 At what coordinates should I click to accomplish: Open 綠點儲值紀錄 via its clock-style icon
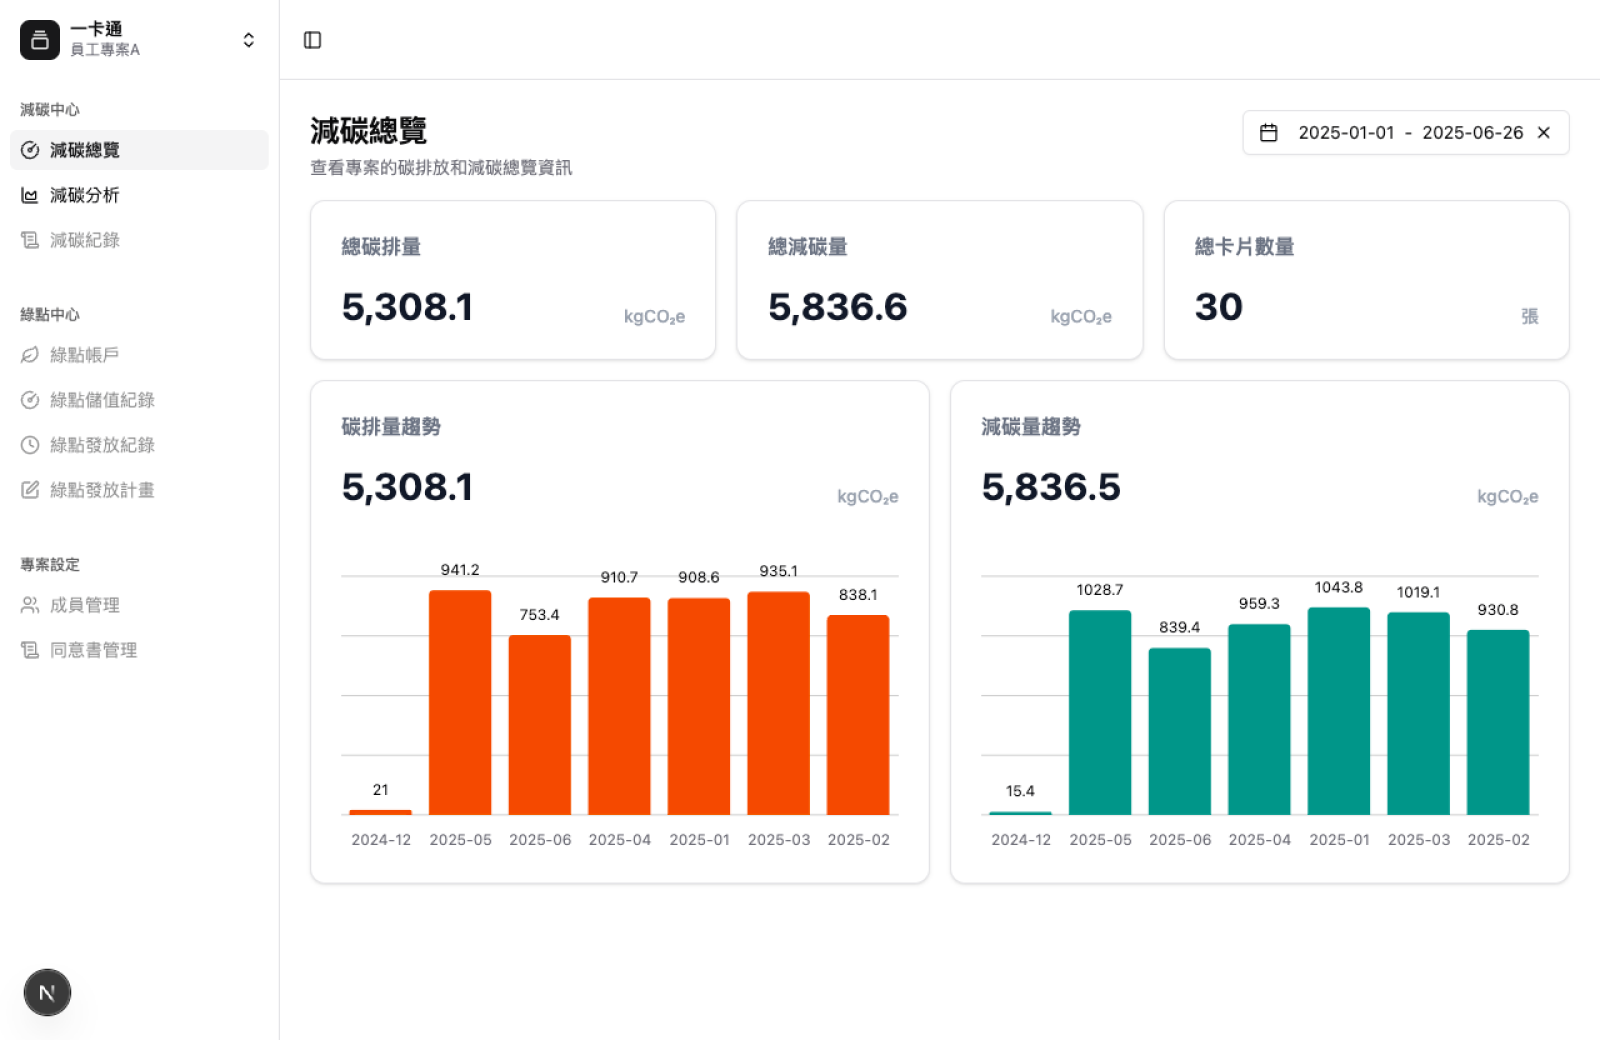(31, 400)
